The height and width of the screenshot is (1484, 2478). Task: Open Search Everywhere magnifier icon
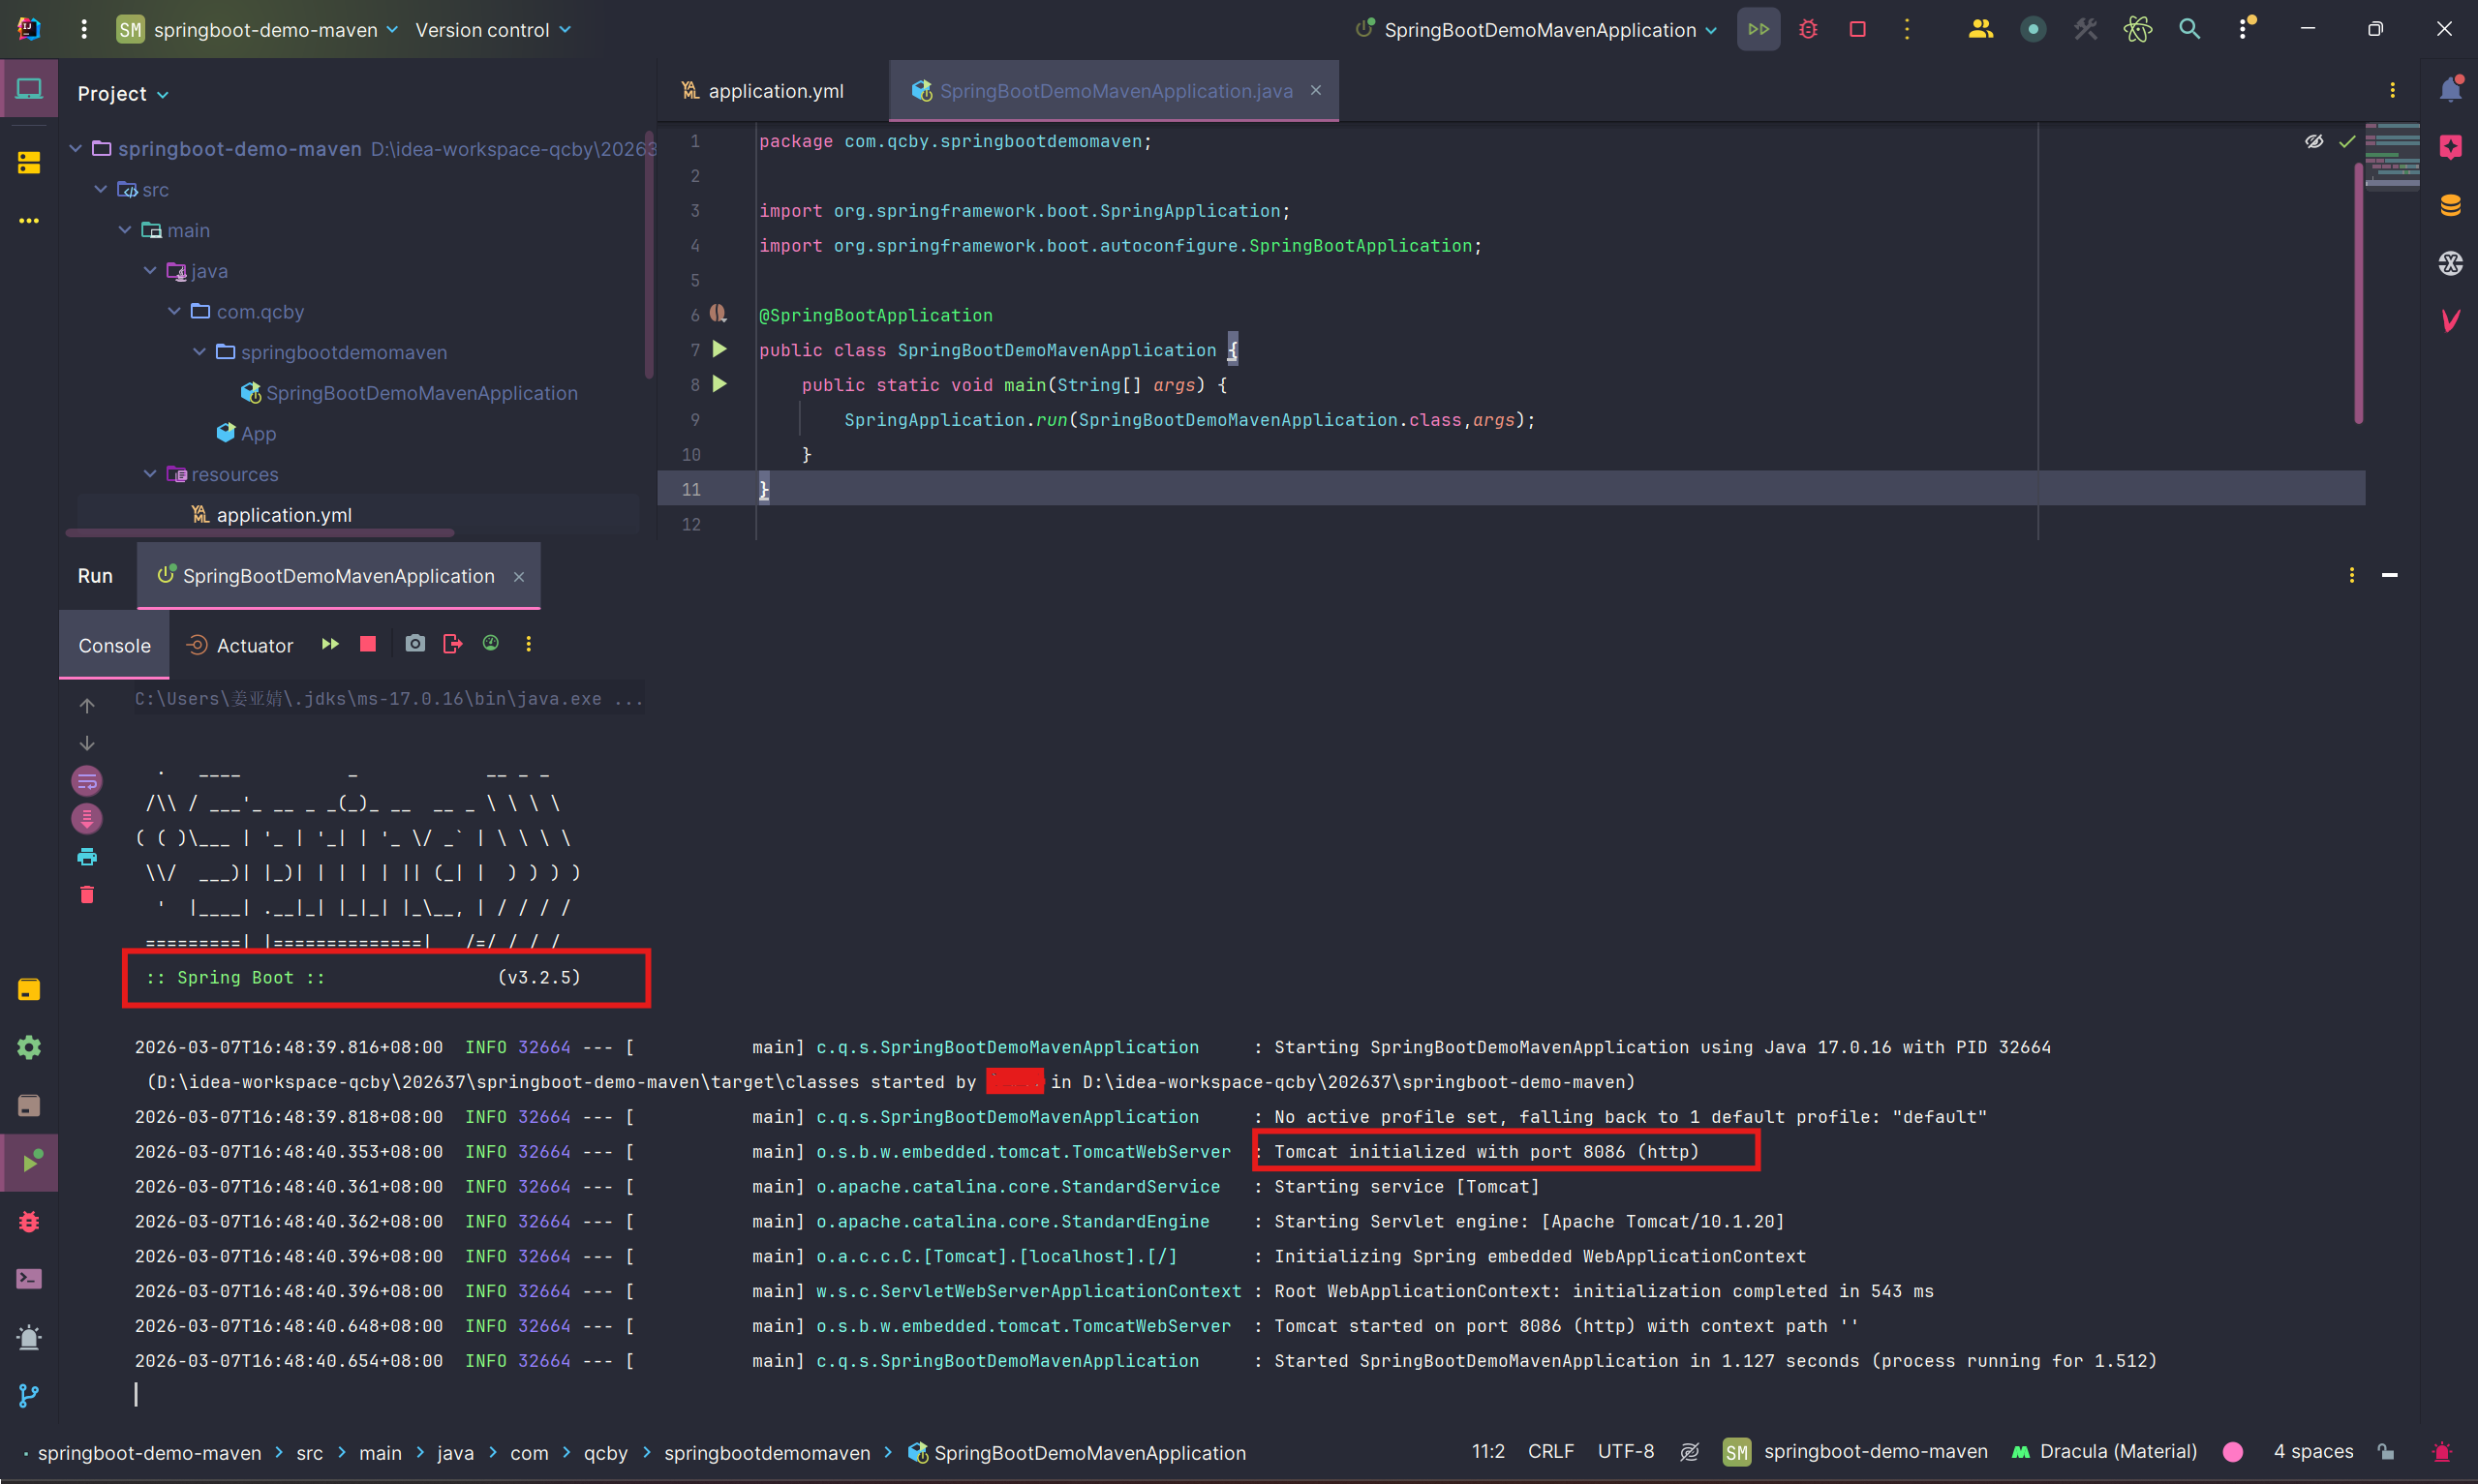pyautogui.click(x=2189, y=29)
